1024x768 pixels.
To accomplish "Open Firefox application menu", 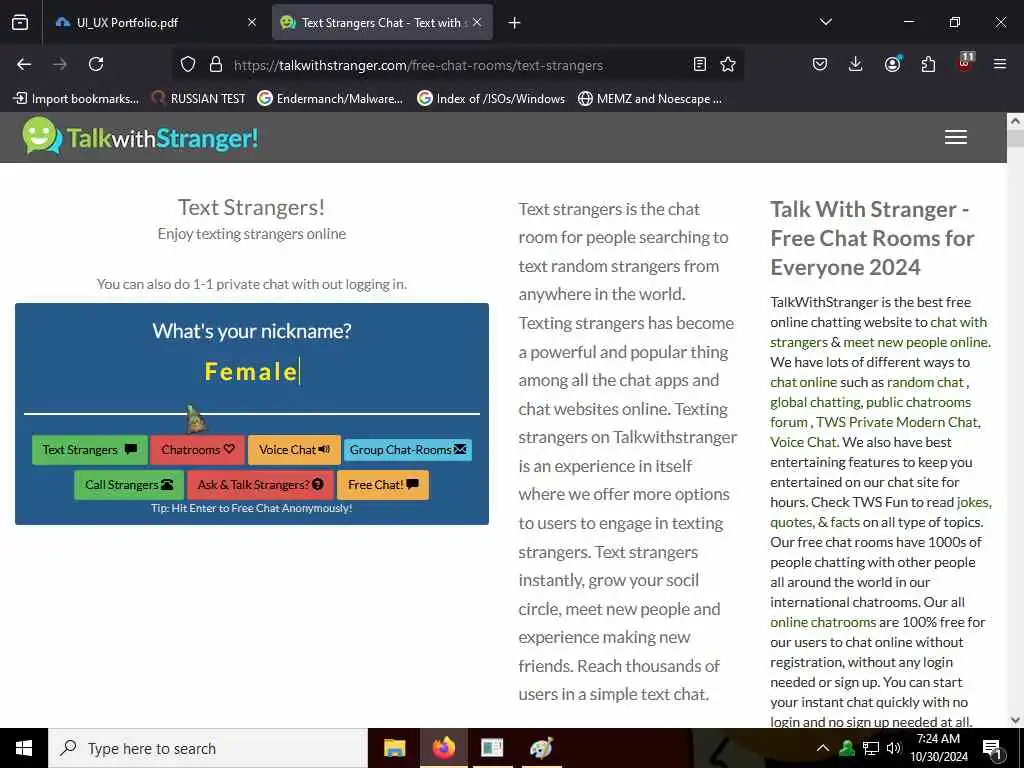I will pyautogui.click(x=1000, y=64).
